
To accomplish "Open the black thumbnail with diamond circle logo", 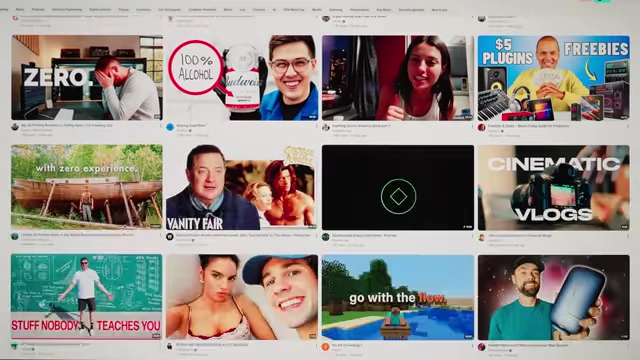I will [398, 188].
